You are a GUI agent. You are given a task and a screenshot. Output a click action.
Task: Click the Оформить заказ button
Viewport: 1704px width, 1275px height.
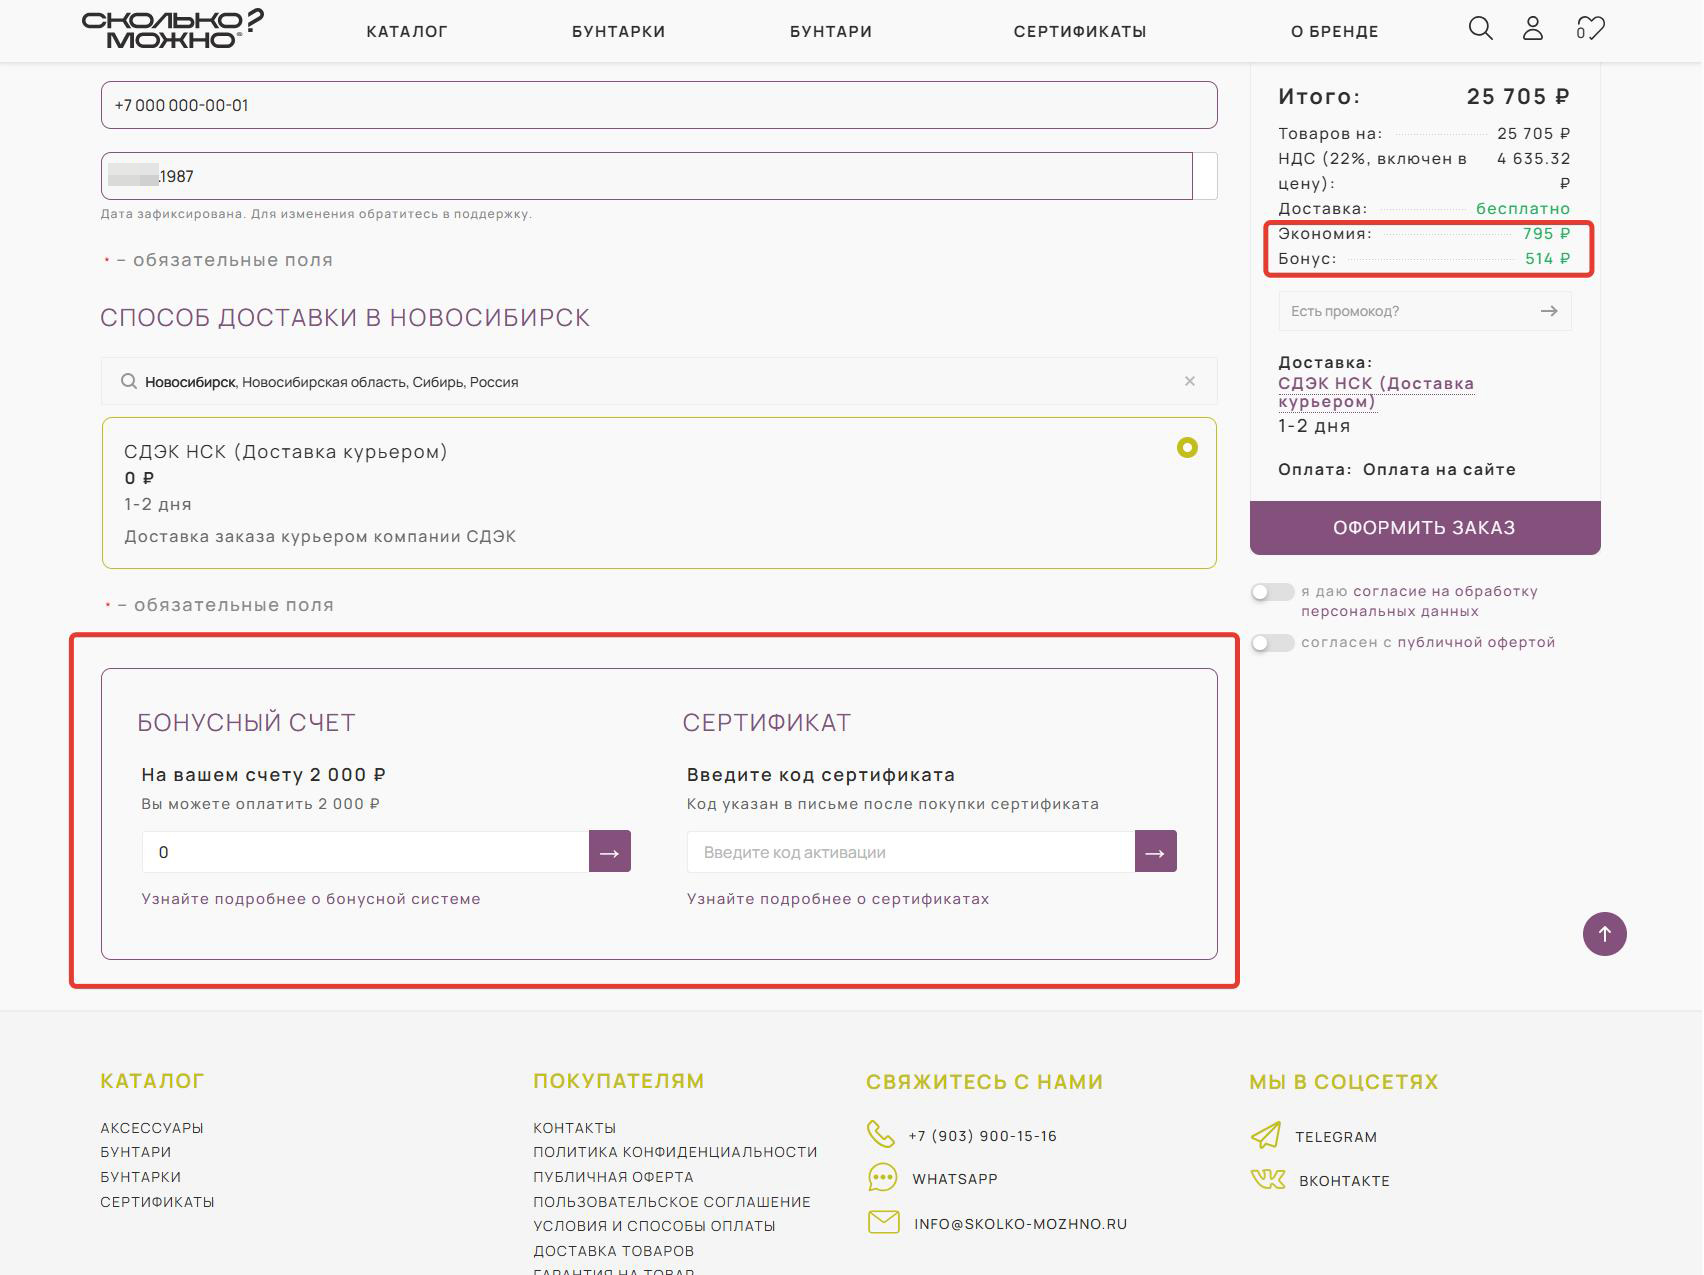1424,527
